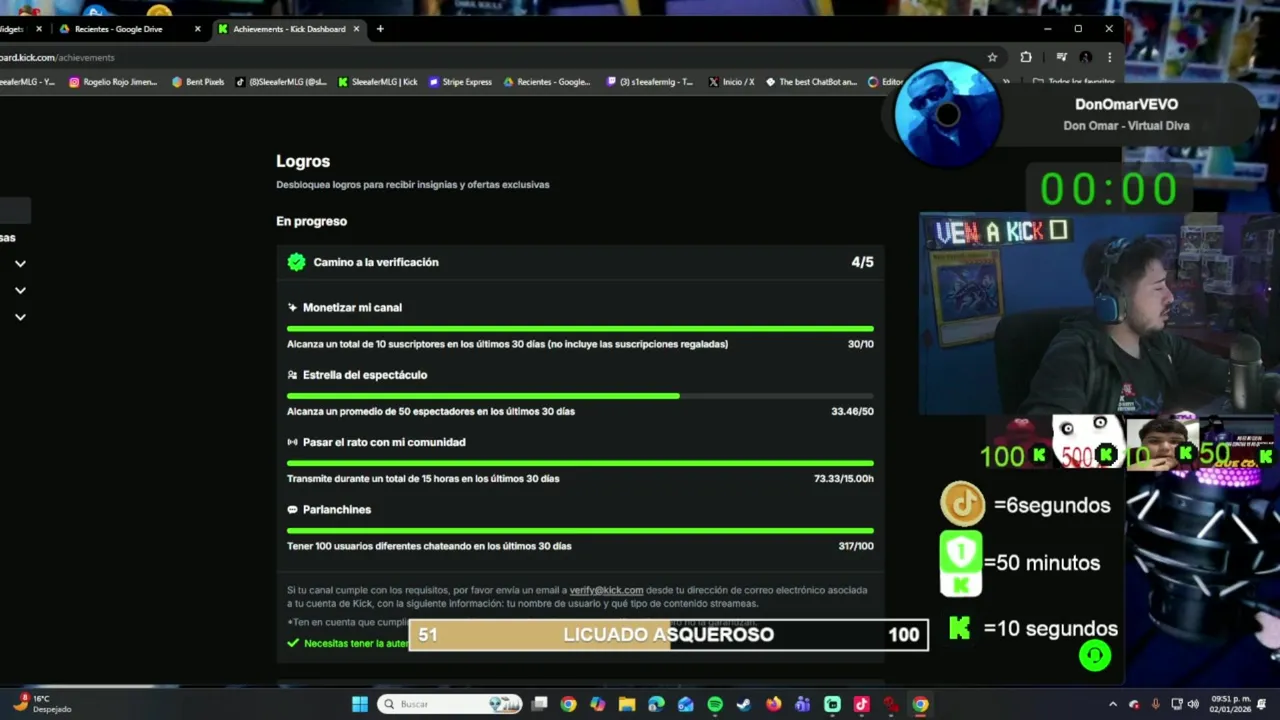Open the Bent Pixels bookmark
The height and width of the screenshot is (720, 1280).
[x=198, y=82]
